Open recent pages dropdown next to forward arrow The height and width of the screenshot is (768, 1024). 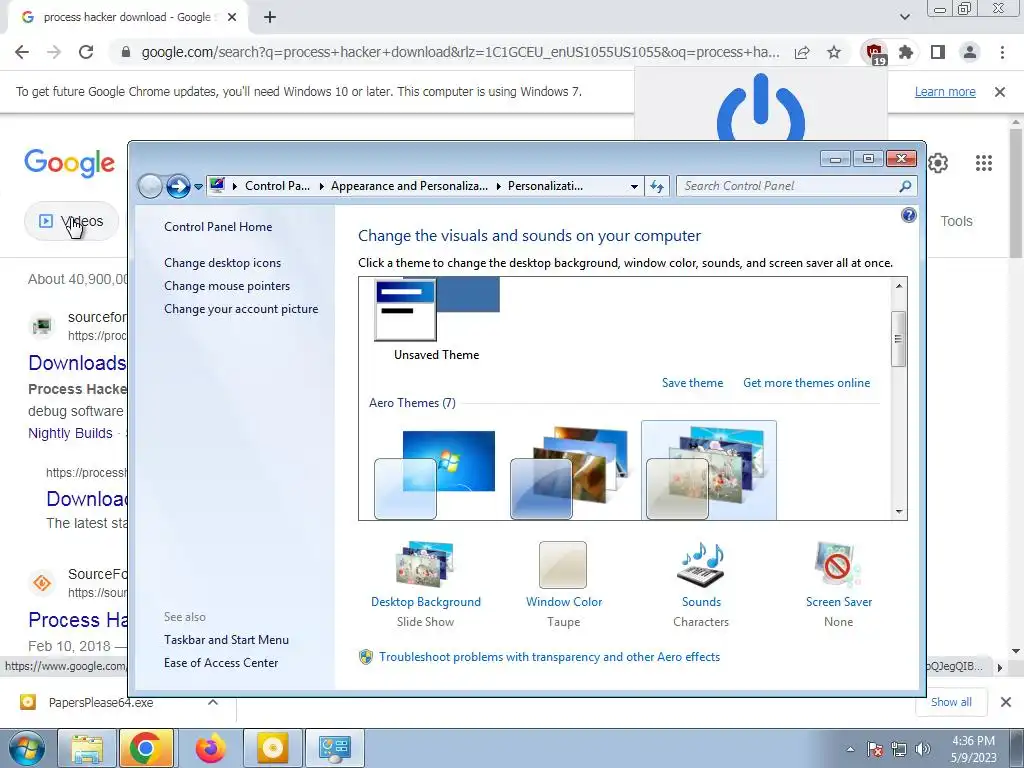click(198, 187)
